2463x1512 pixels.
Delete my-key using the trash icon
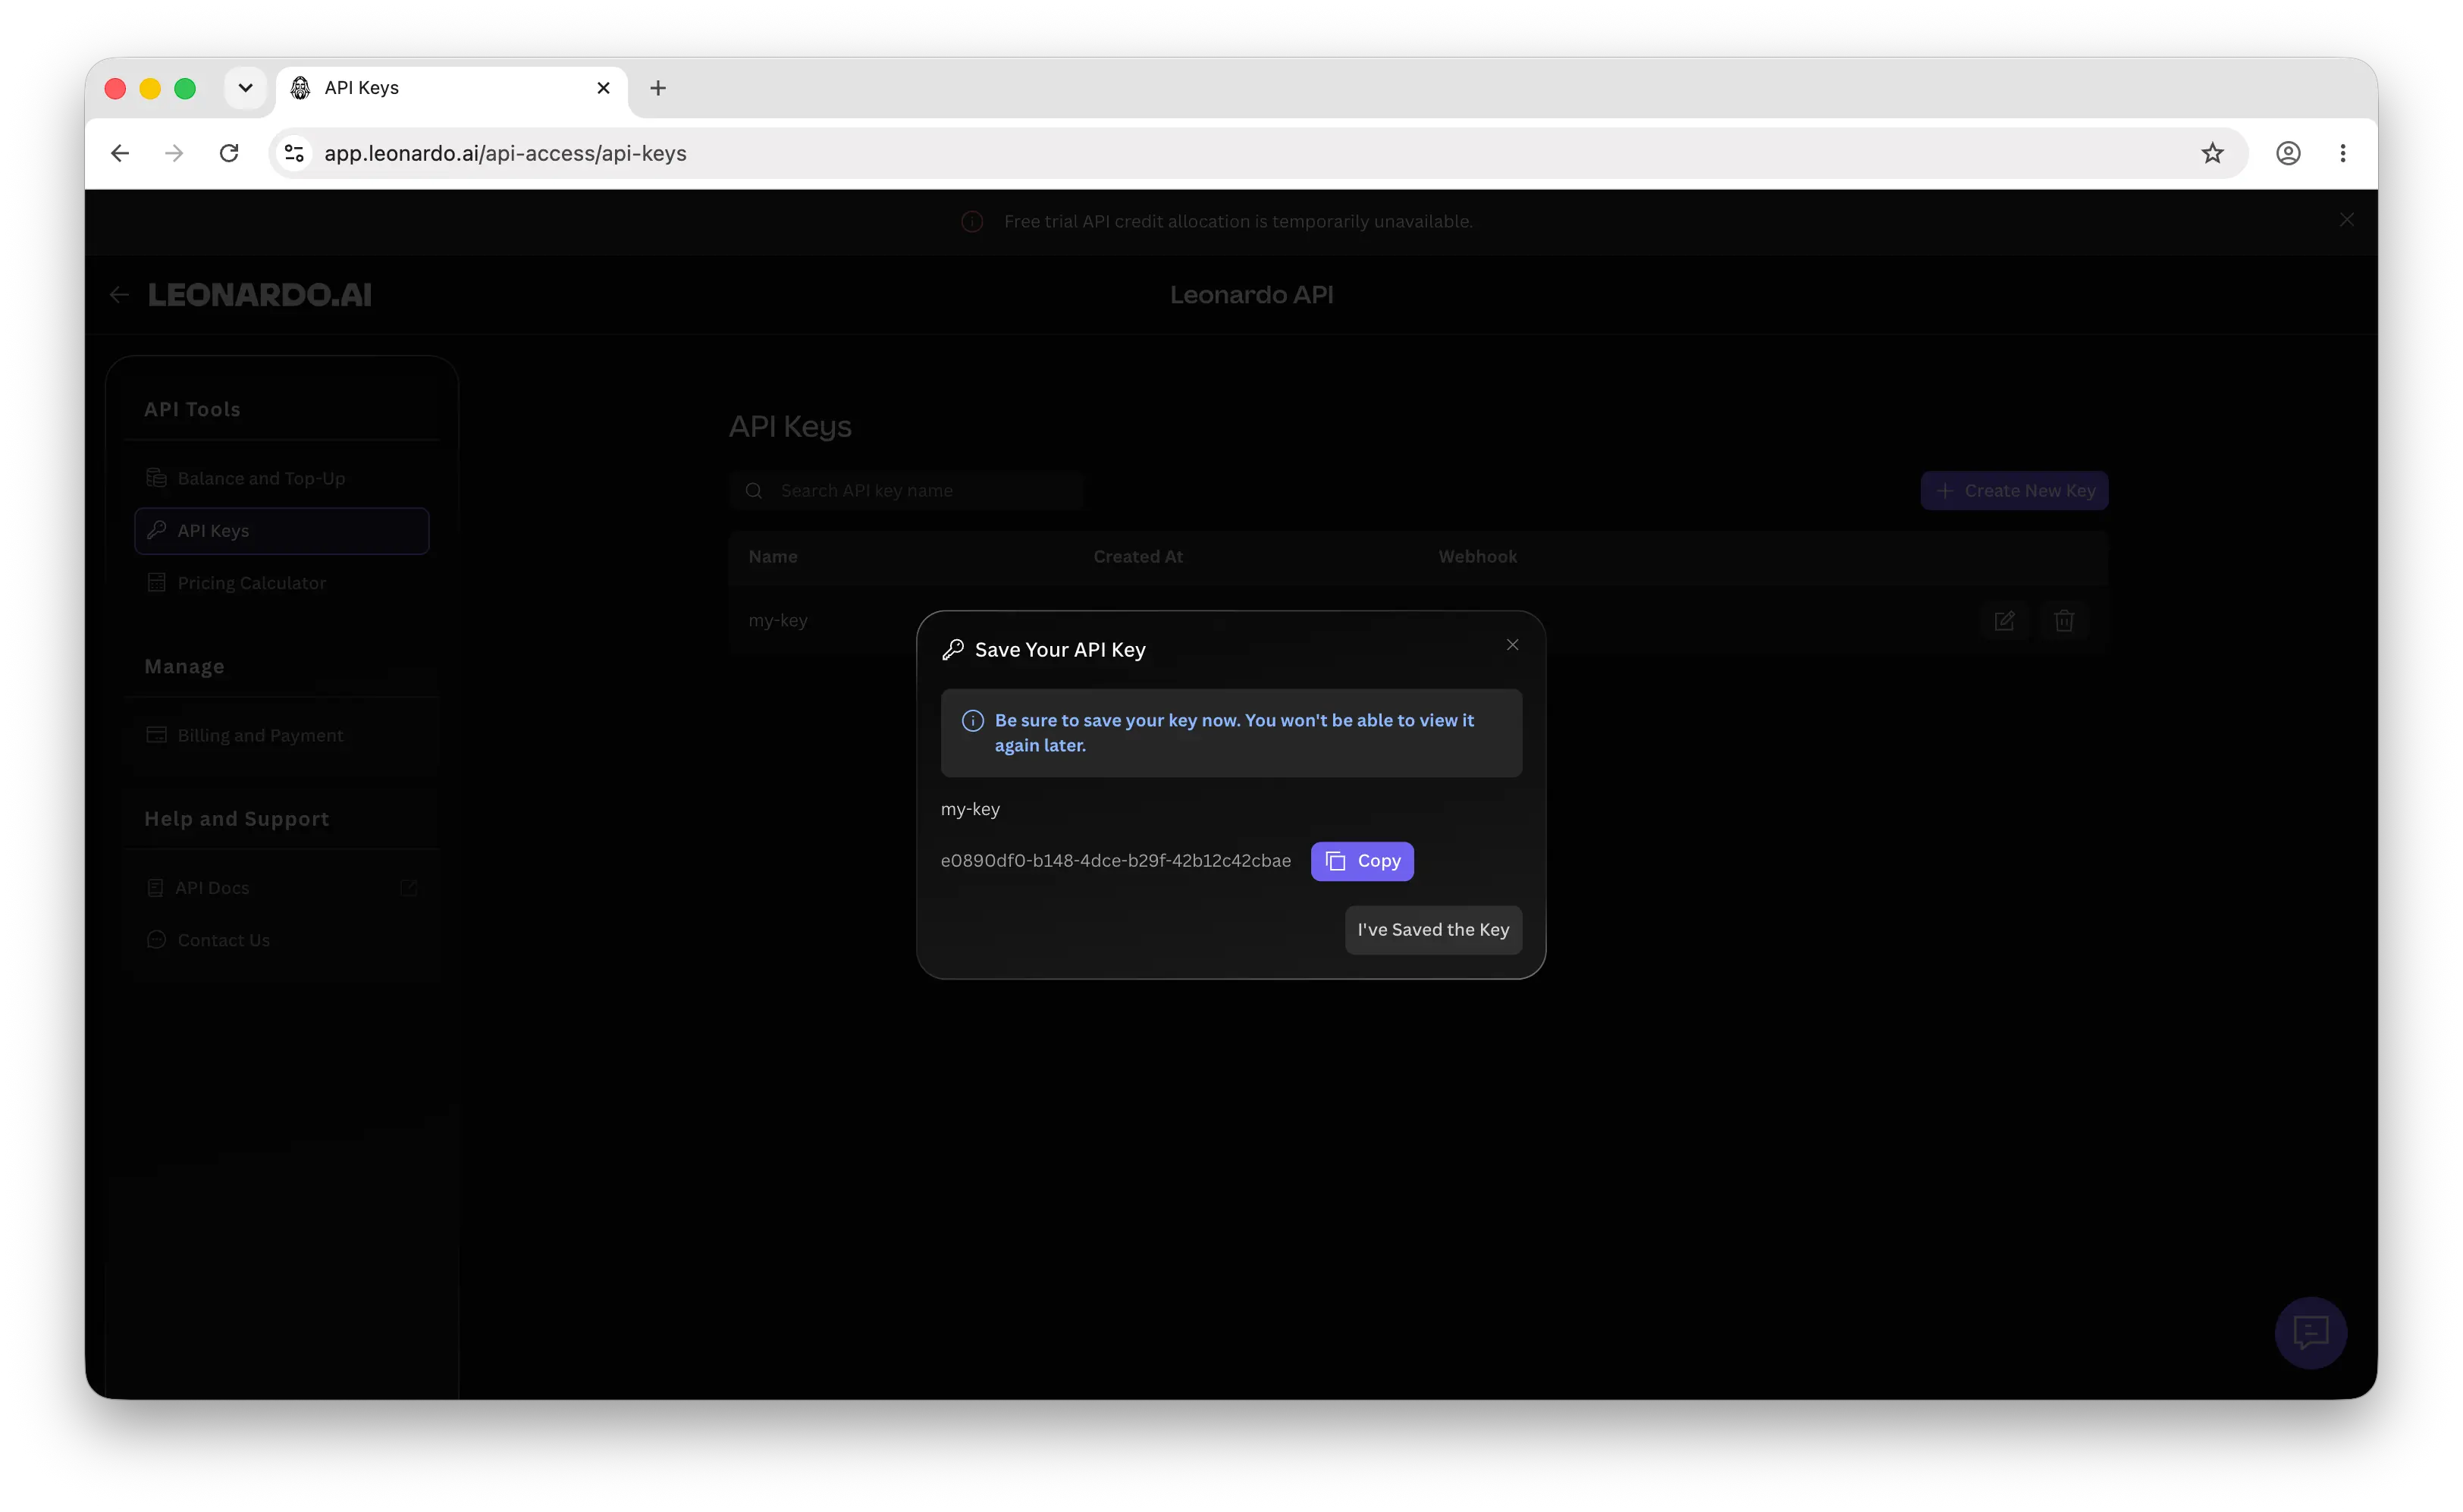[x=2064, y=621]
